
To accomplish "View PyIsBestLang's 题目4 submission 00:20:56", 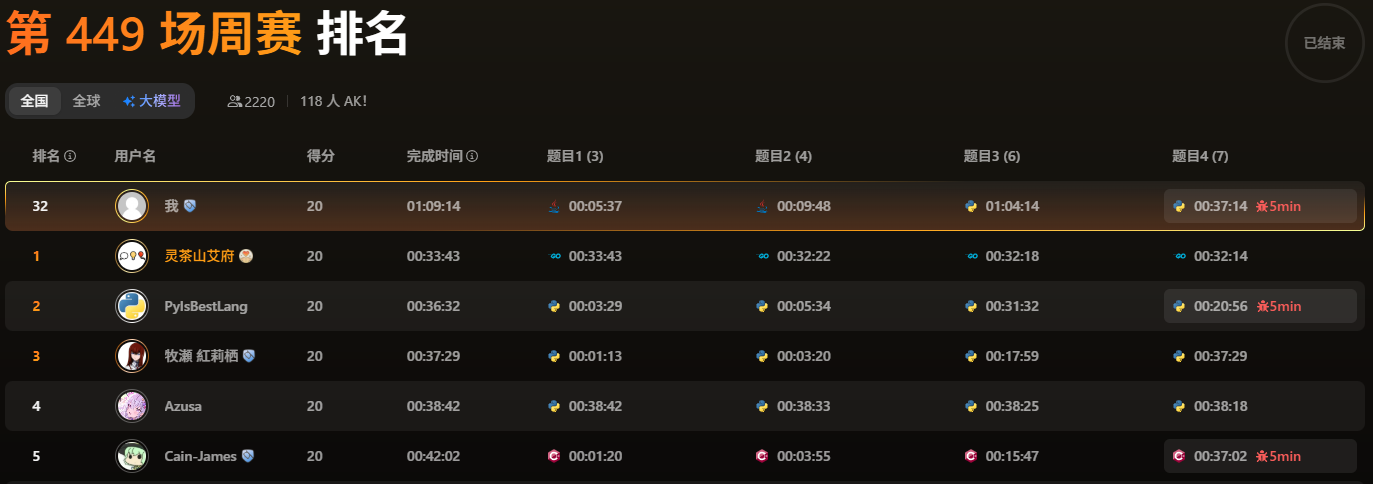I will 1260,306.
